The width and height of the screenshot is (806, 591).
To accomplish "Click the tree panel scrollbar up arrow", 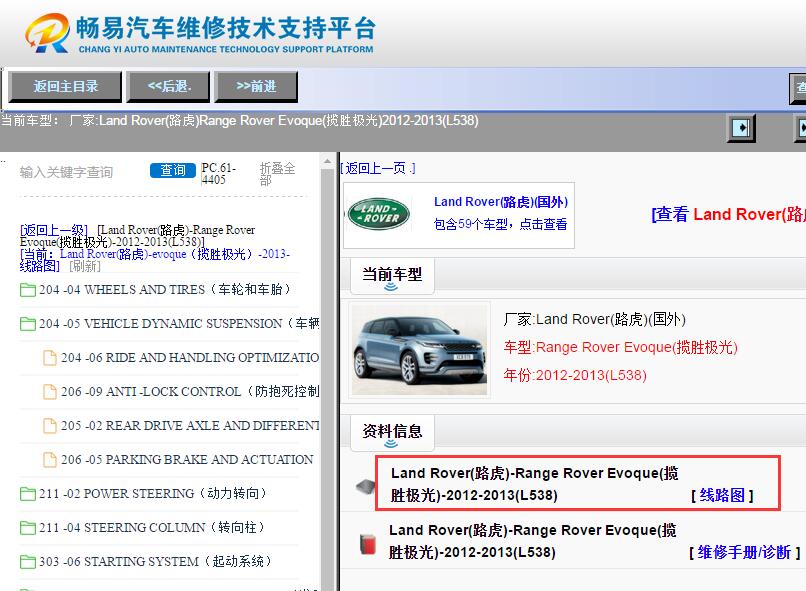I will tap(327, 161).
